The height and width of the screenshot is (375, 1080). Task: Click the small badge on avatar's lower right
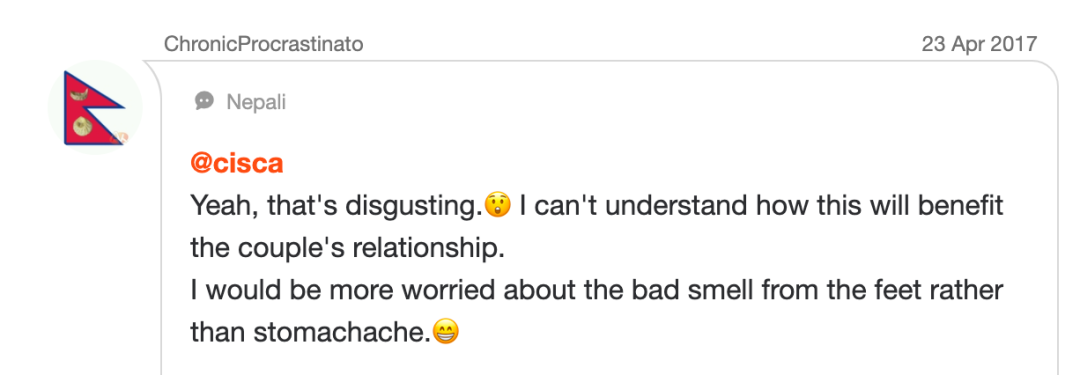click(118, 138)
